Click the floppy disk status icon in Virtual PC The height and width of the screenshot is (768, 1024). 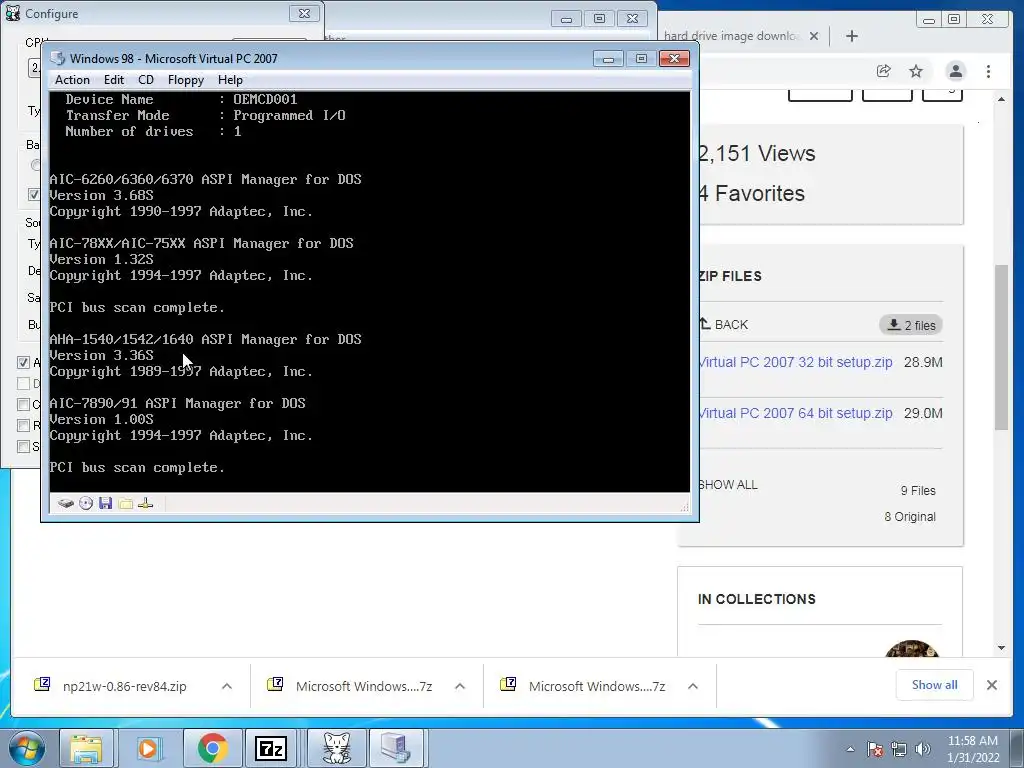click(106, 504)
